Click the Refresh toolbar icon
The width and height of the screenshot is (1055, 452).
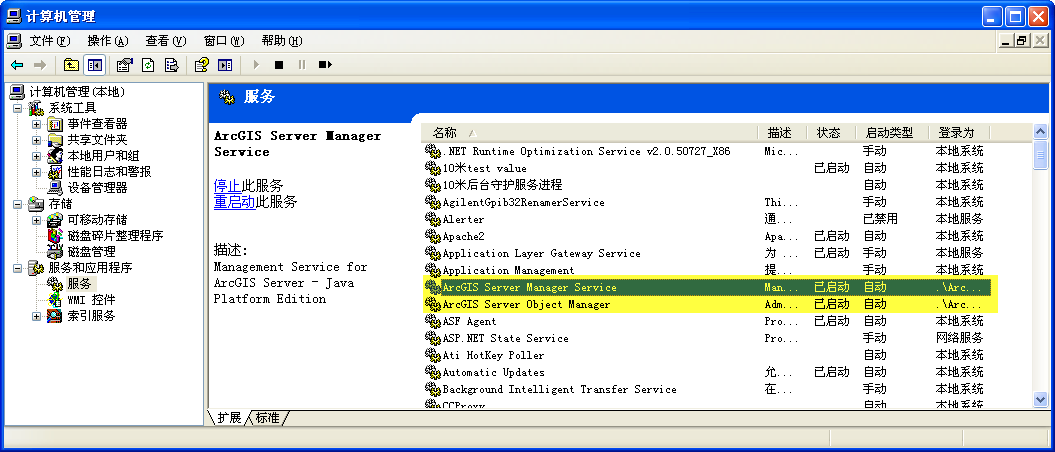click(148, 65)
